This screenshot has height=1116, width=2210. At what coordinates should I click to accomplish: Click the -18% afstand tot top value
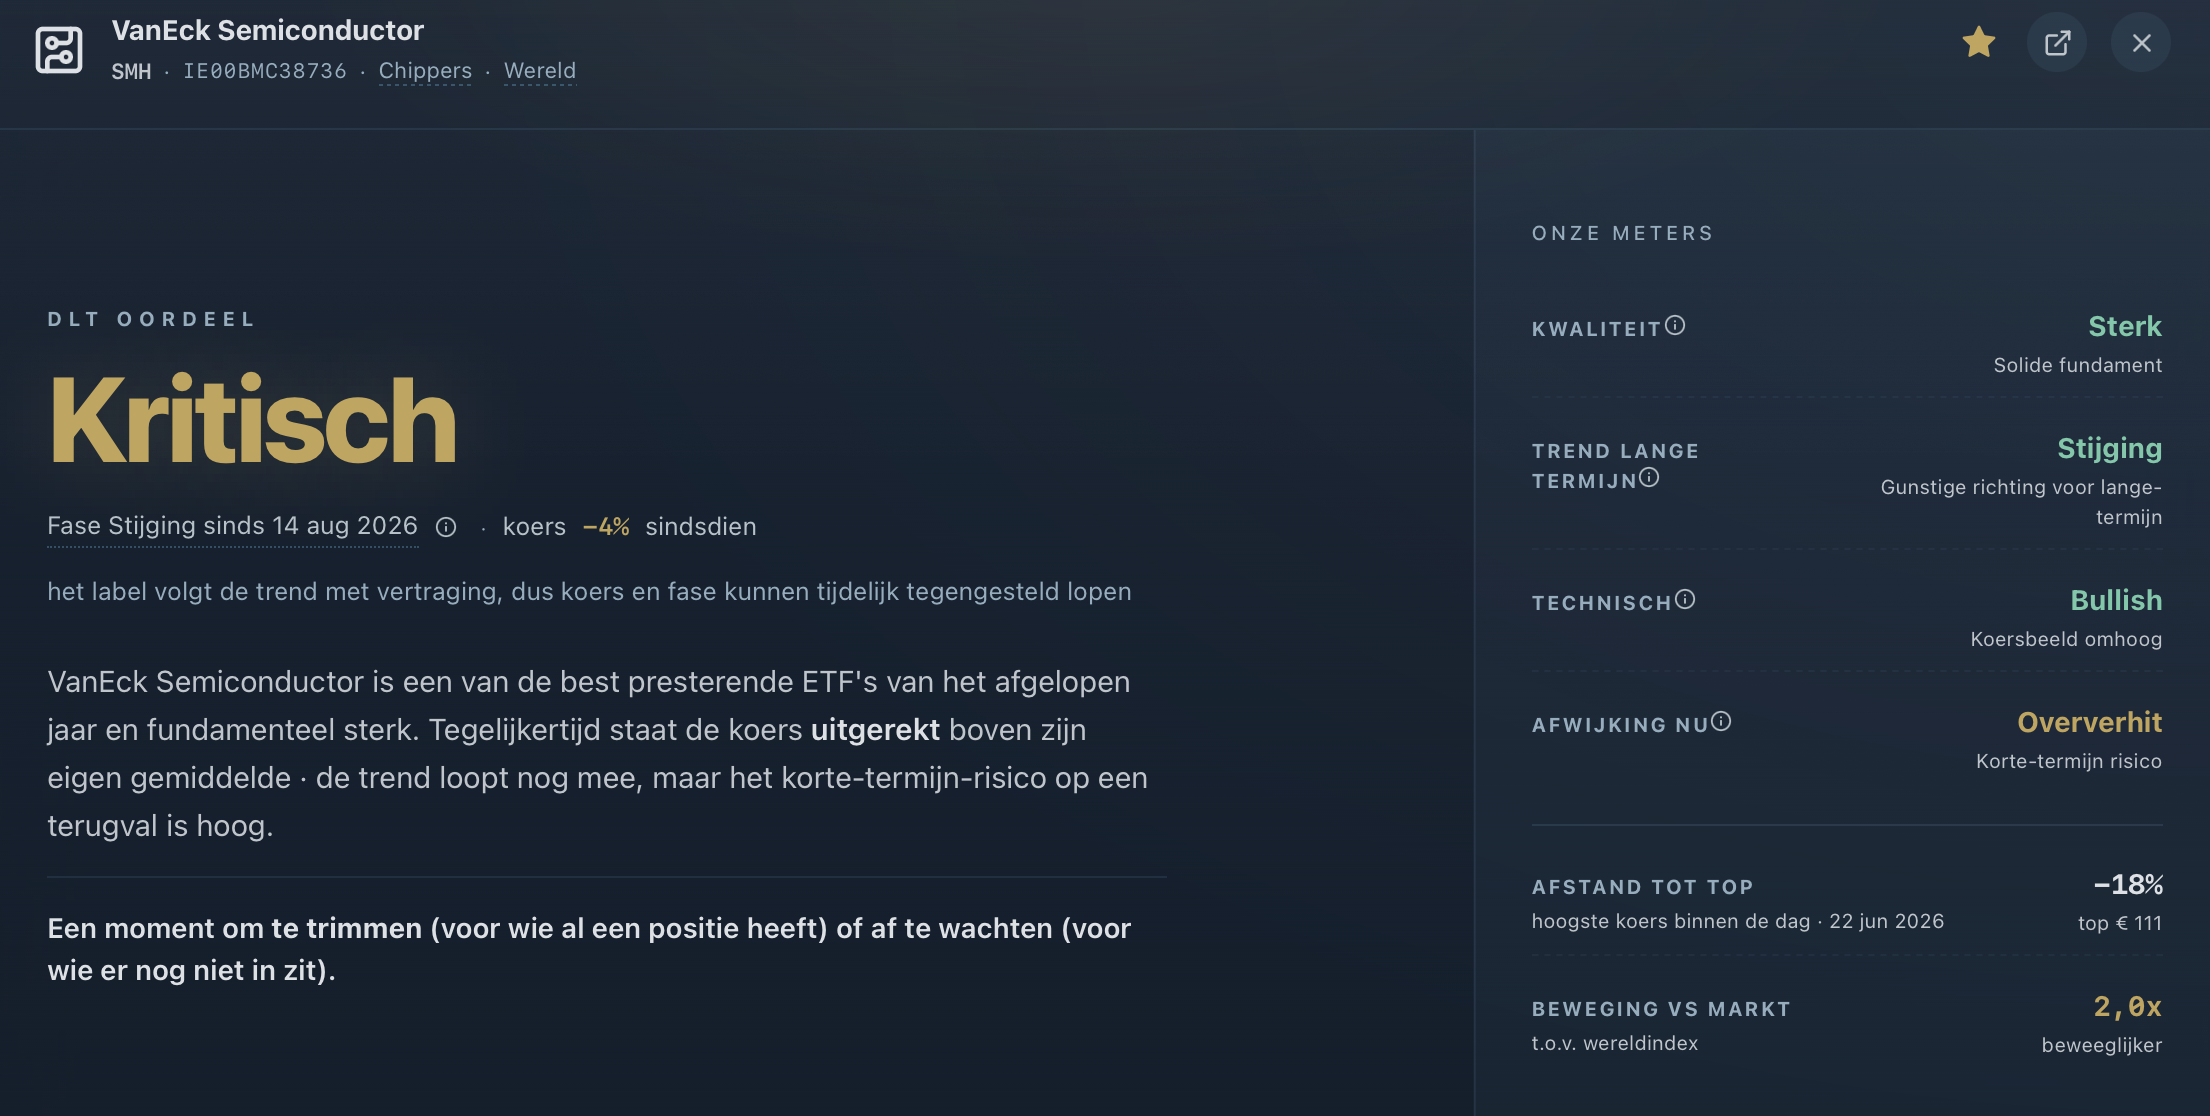tap(2128, 885)
